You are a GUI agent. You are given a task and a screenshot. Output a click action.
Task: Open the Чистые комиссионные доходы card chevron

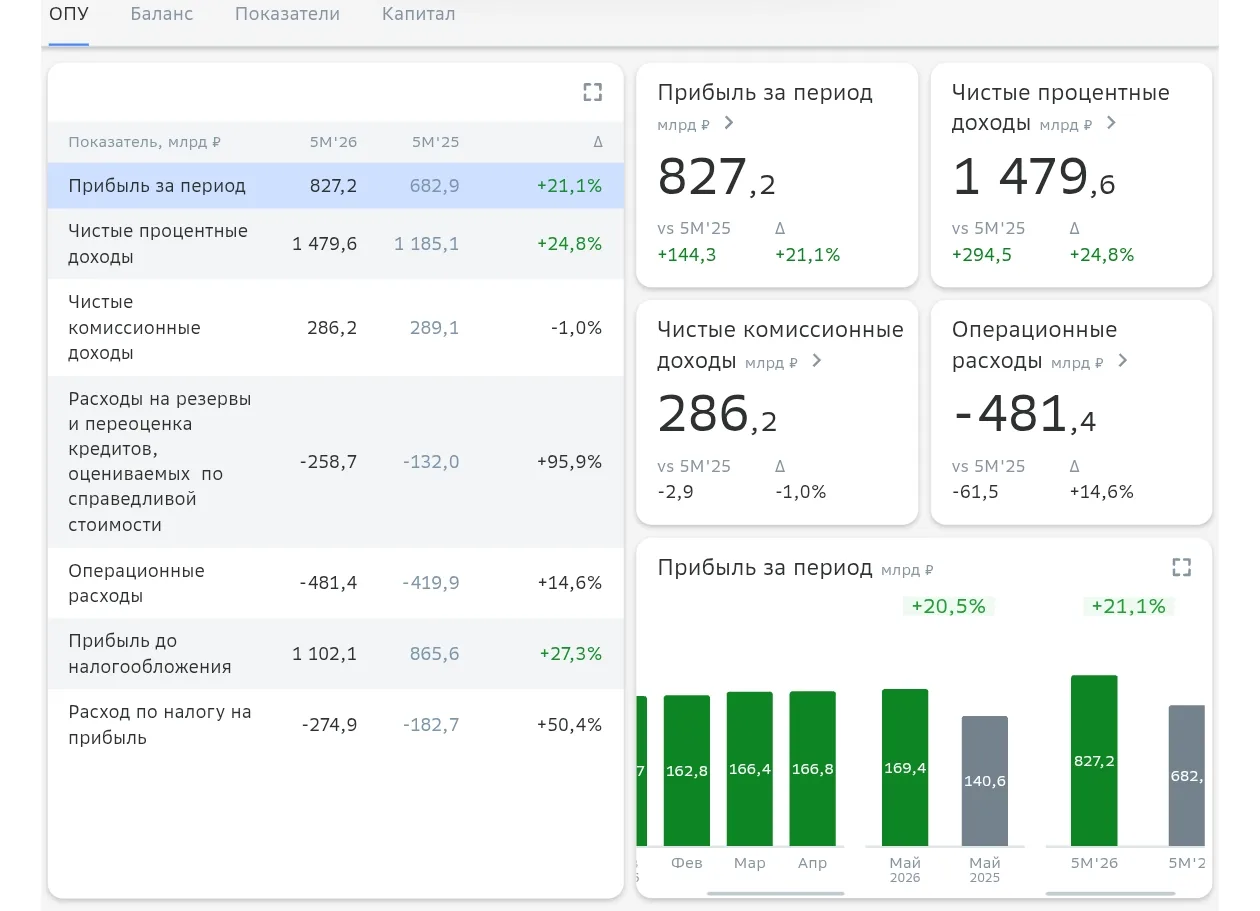pos(817,361)
